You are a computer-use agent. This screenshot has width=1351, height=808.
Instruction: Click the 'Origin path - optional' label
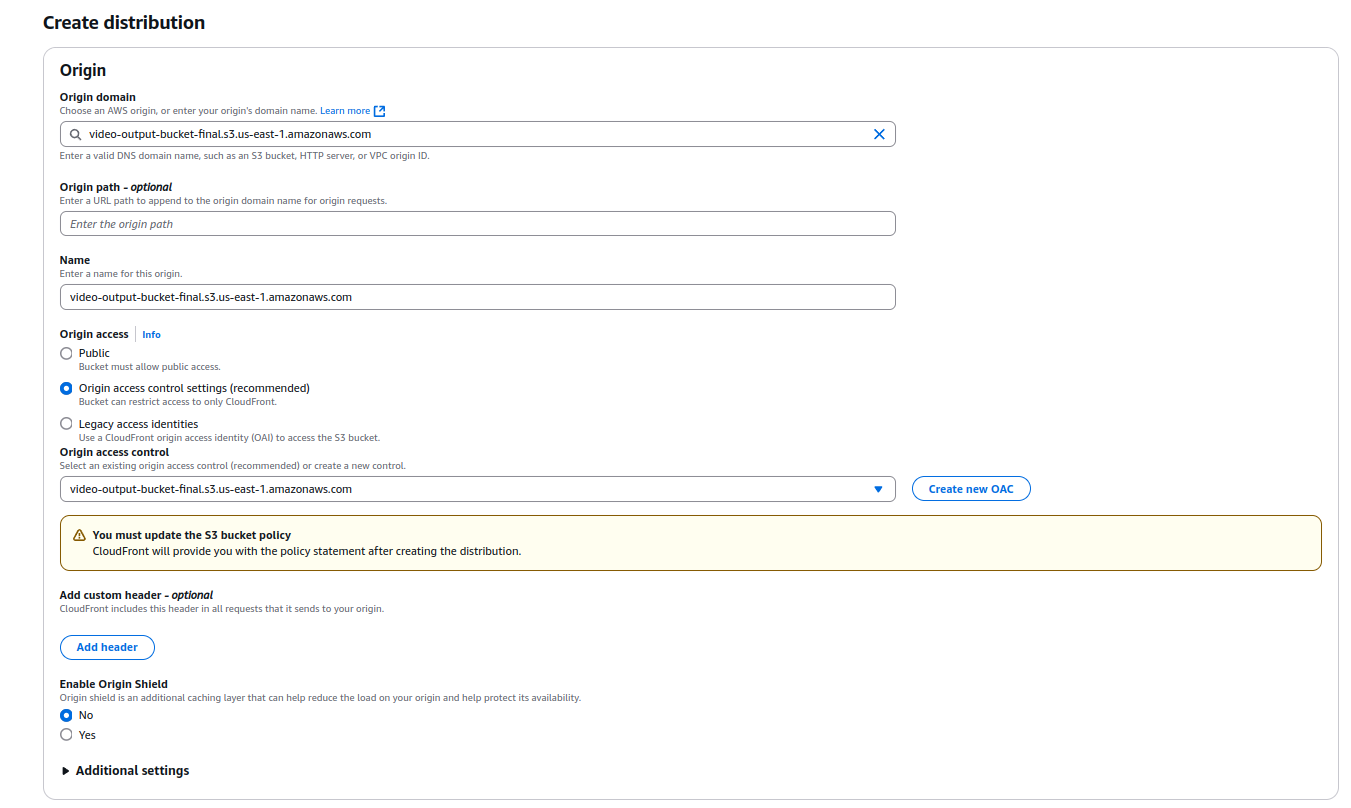(116, 187)
